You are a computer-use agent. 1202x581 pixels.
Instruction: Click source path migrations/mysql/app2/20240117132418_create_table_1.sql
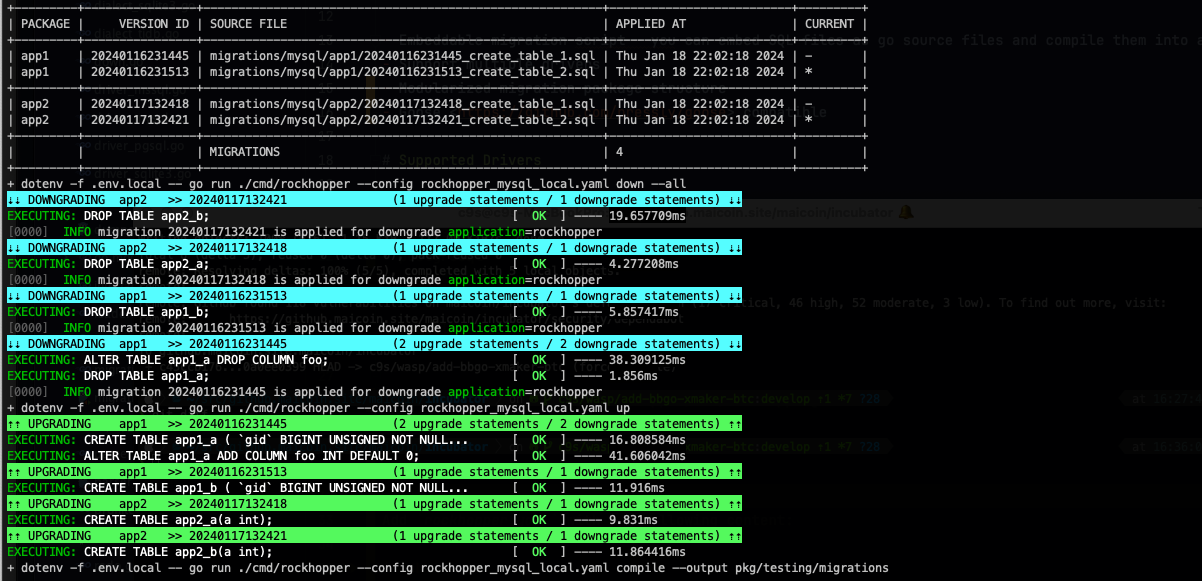pos(403,104)
